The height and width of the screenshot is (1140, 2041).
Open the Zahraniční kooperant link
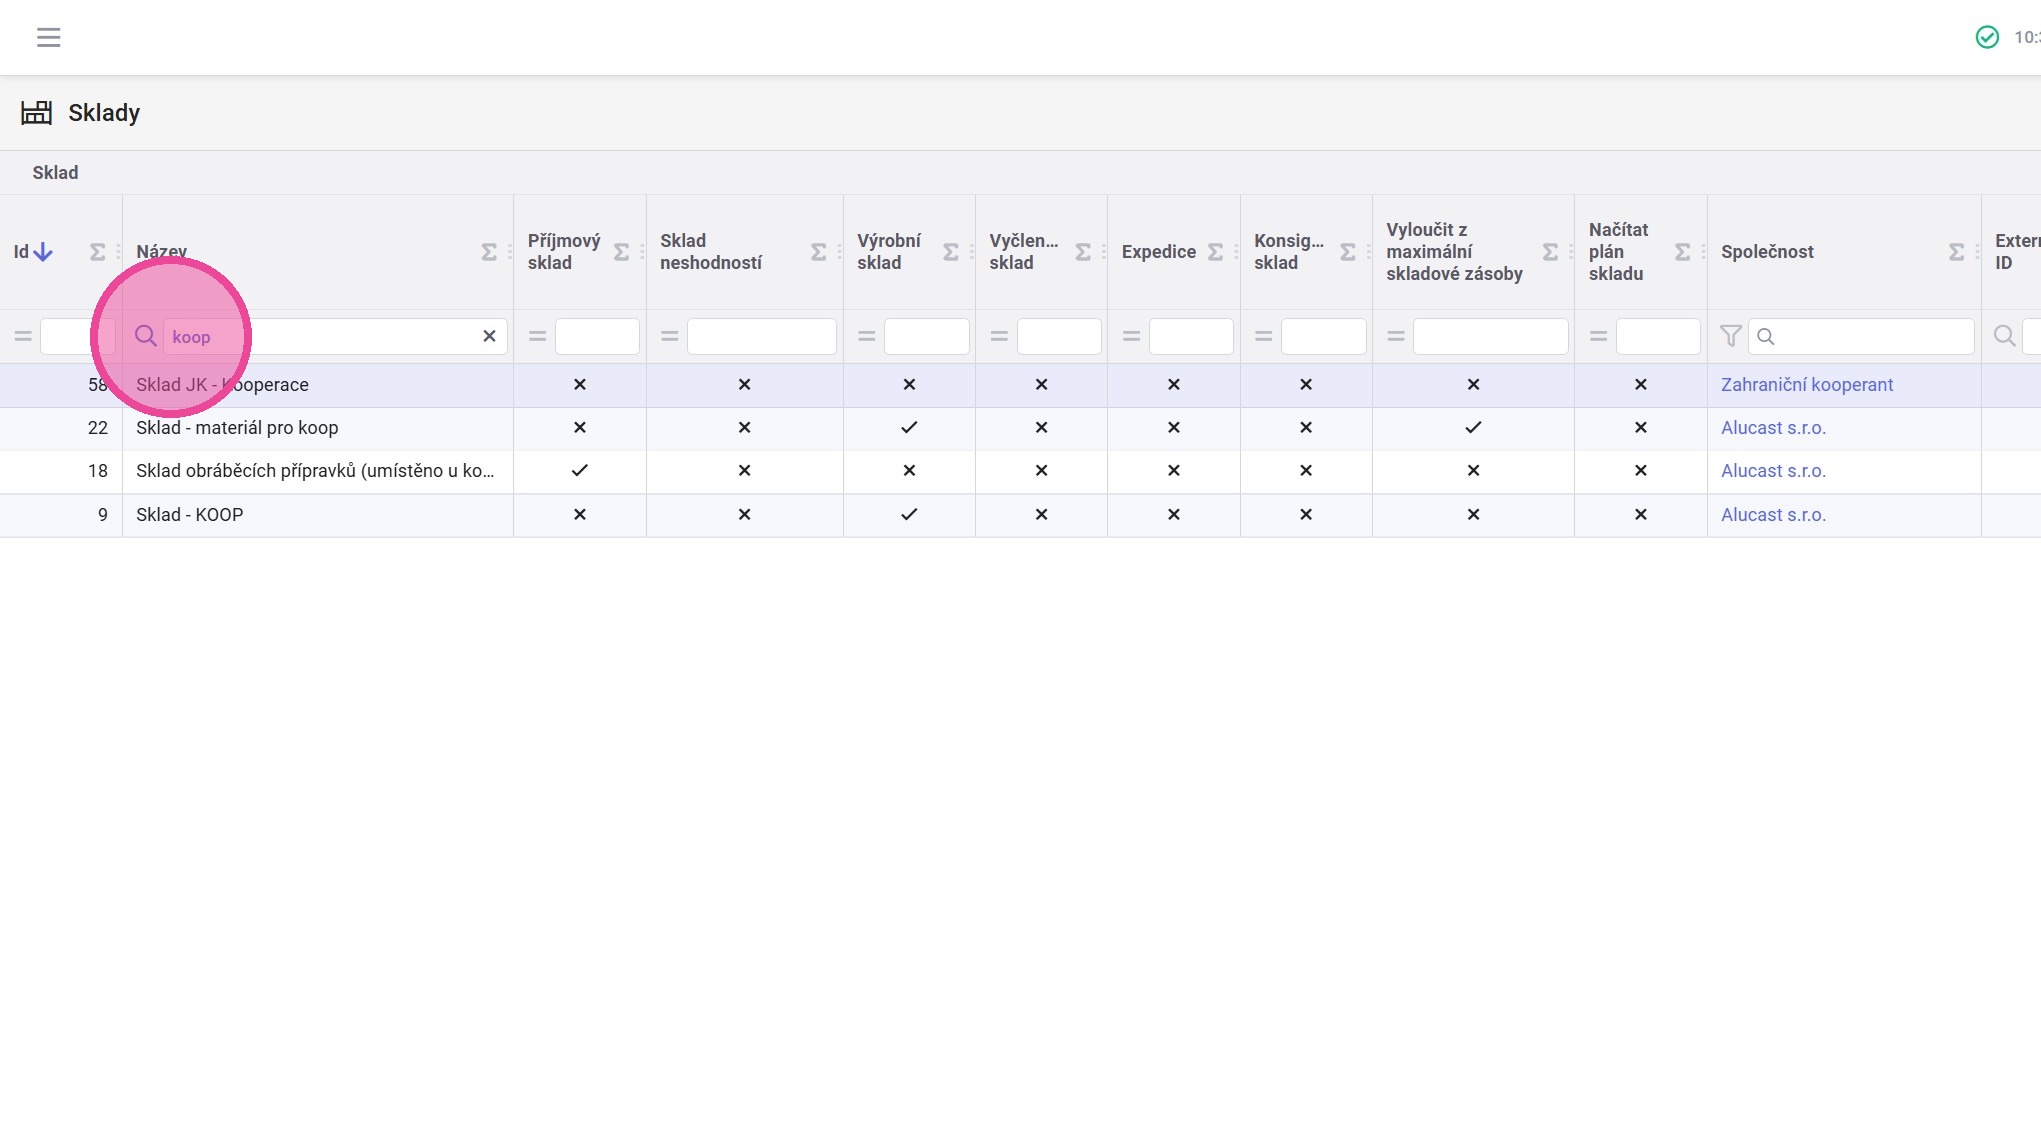(1806, 384)
